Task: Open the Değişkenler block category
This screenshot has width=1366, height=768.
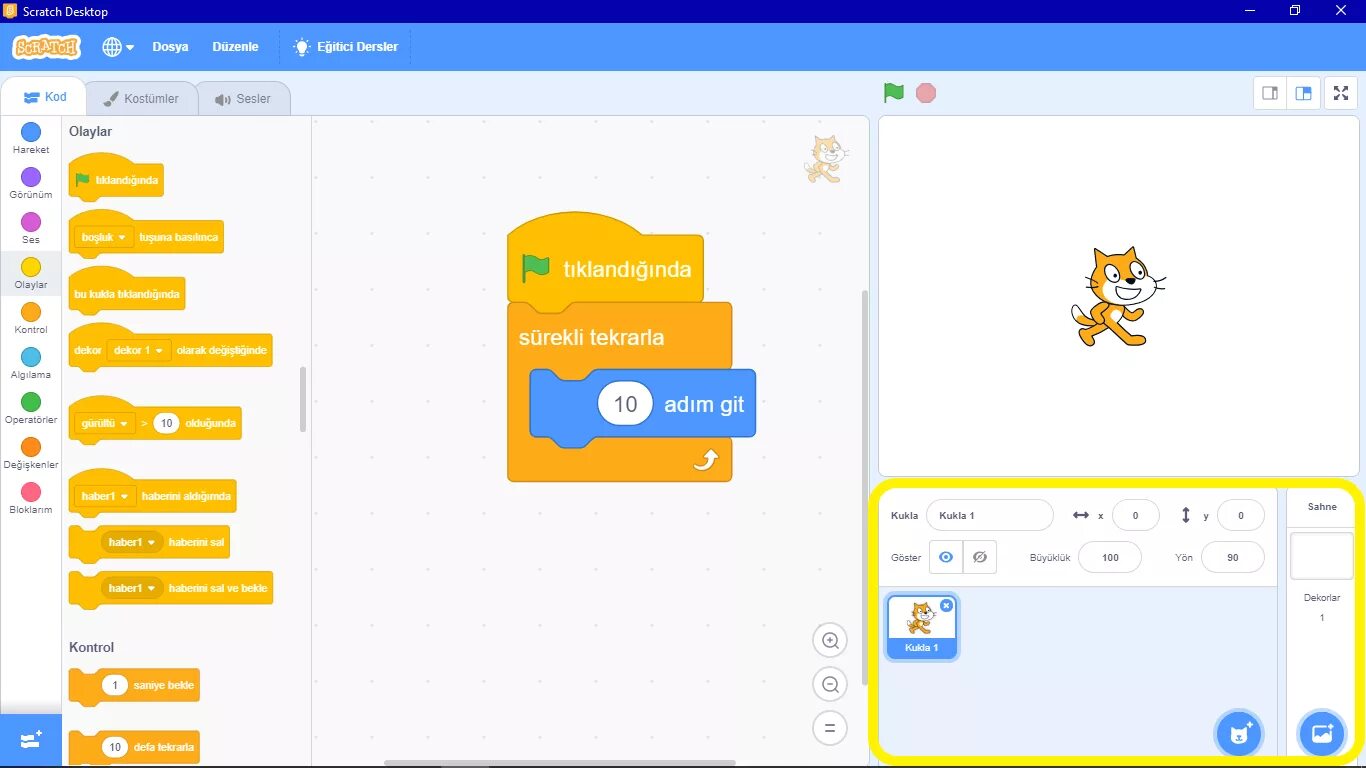Action: (x=31, y=453)
